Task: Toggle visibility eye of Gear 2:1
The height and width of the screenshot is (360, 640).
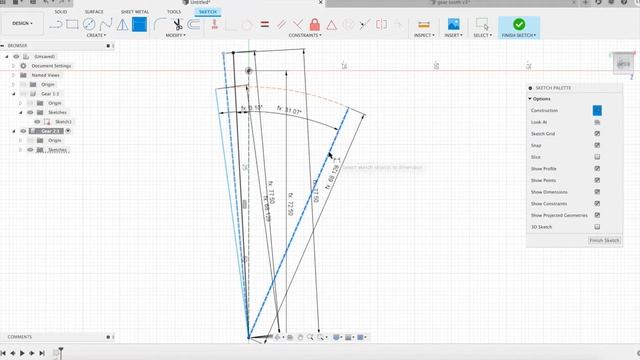Action: 23,131
